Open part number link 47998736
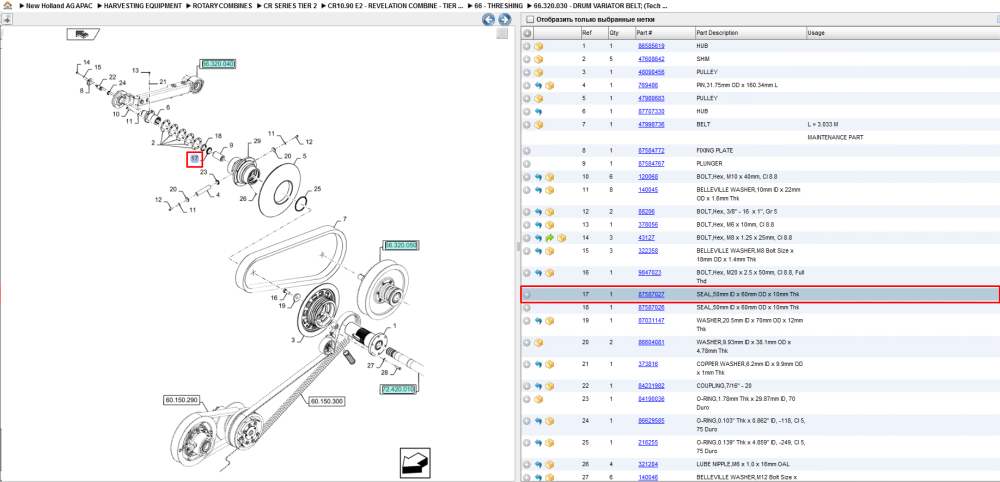1000x482 pixels. (x=651, y=125)
